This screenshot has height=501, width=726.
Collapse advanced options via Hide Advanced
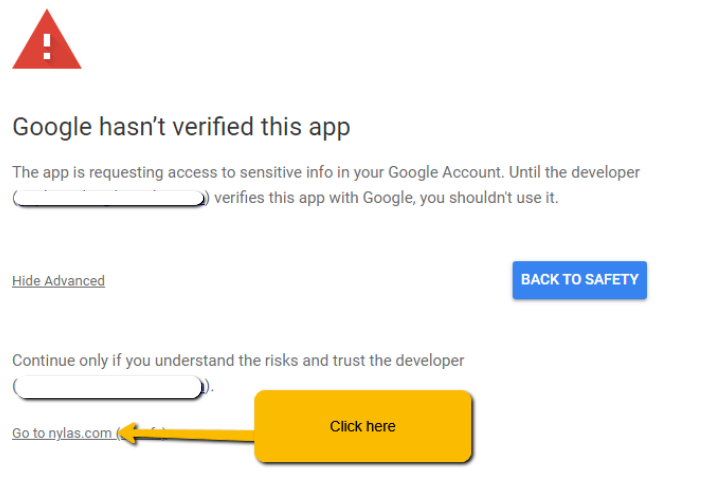point(58,281)
